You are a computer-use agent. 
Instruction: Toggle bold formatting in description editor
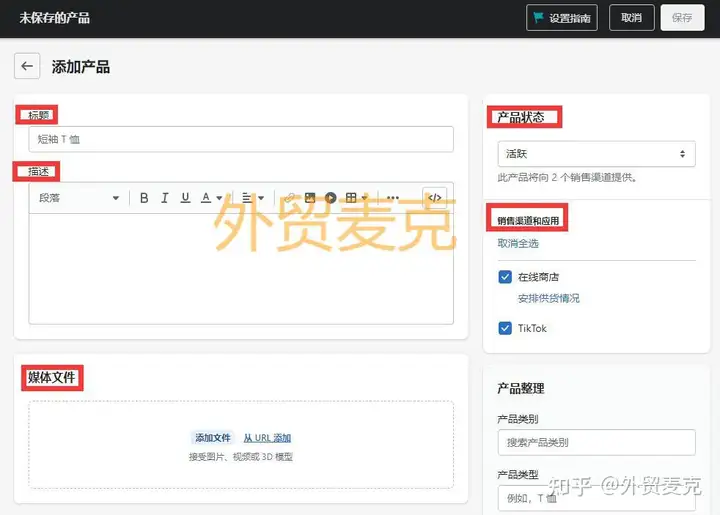[144, 198]
